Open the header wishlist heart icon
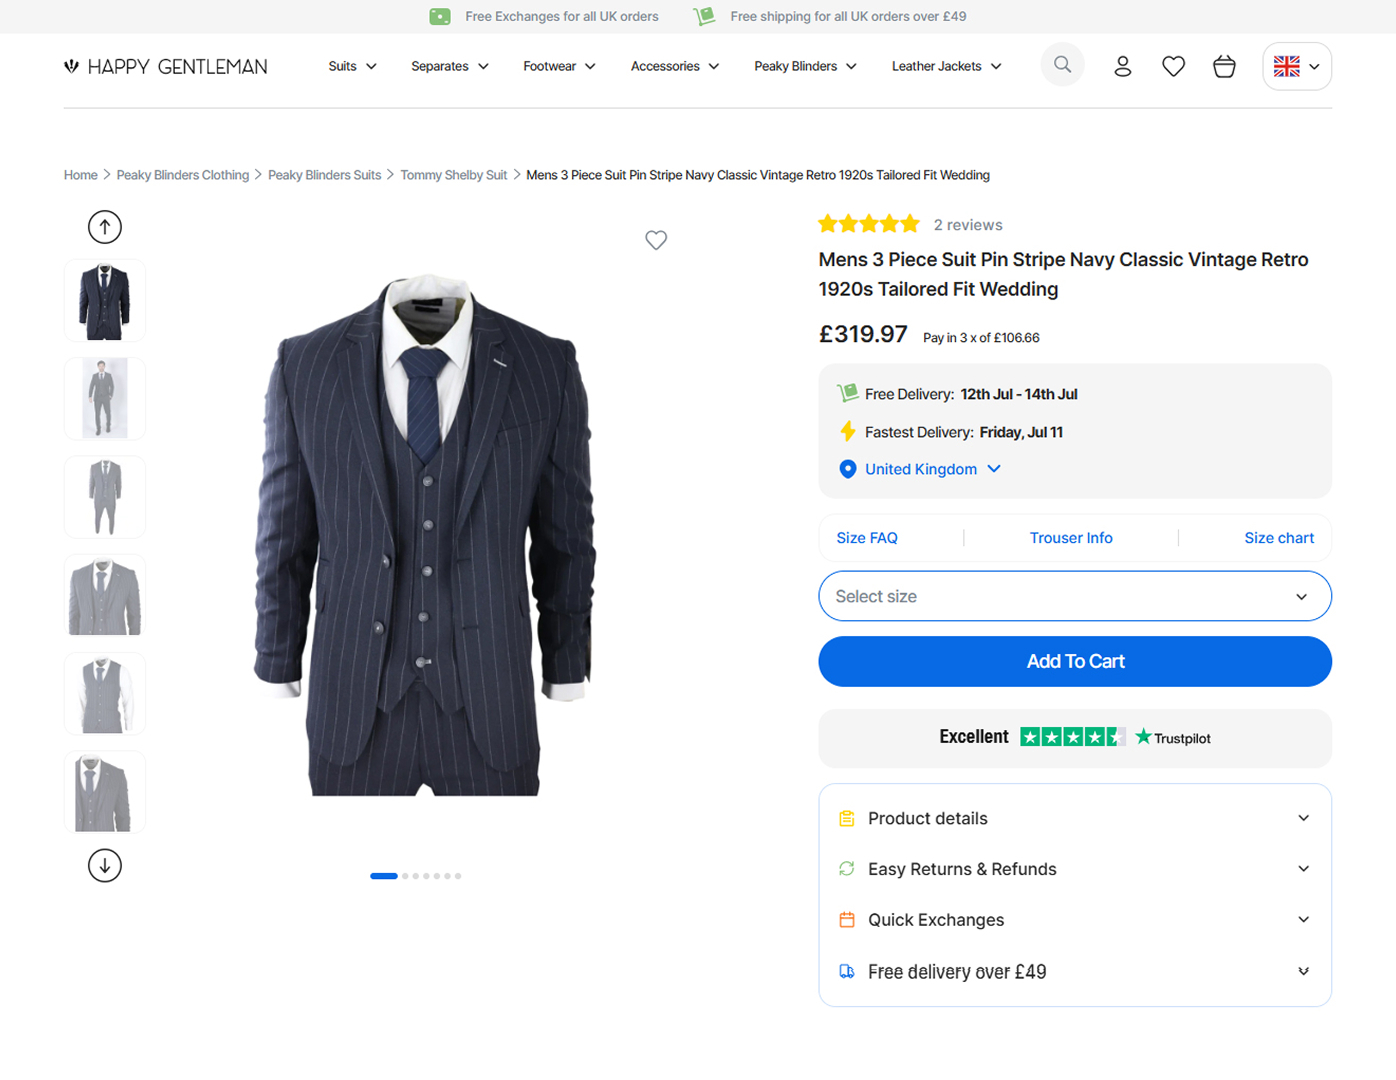The image size is (1396, 1080). point(1173,66)
